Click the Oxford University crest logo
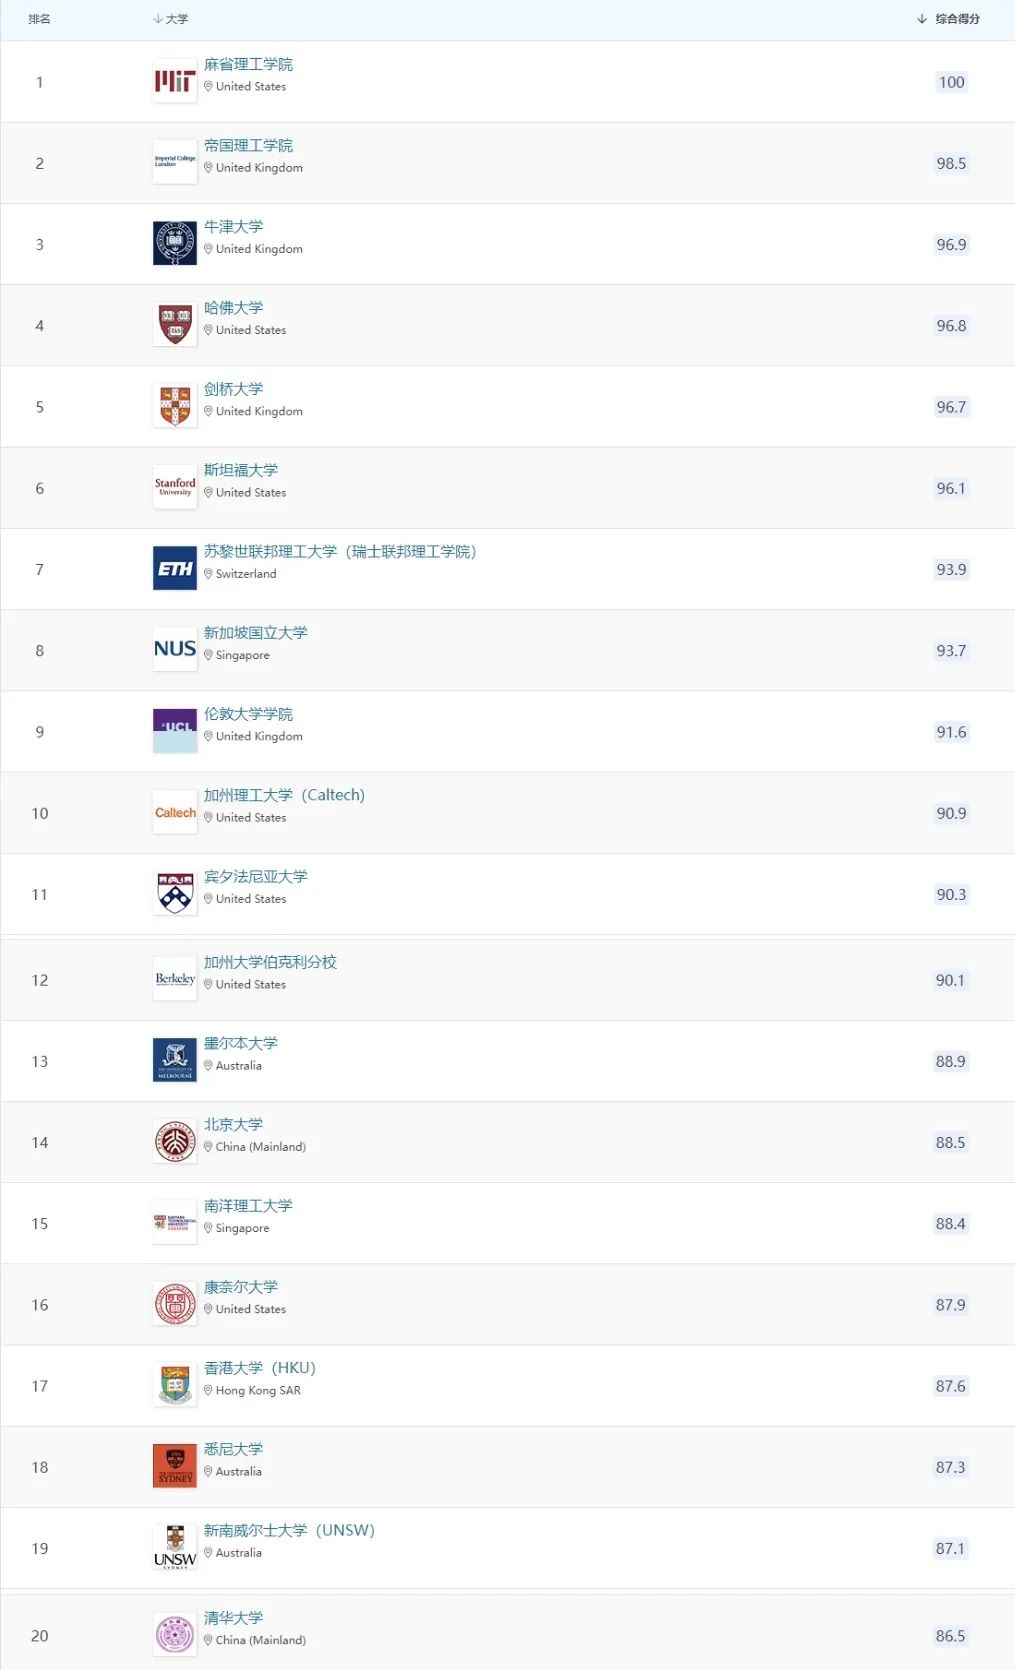The width and height of the screenshot is (1015, 1670). (175, 244)
